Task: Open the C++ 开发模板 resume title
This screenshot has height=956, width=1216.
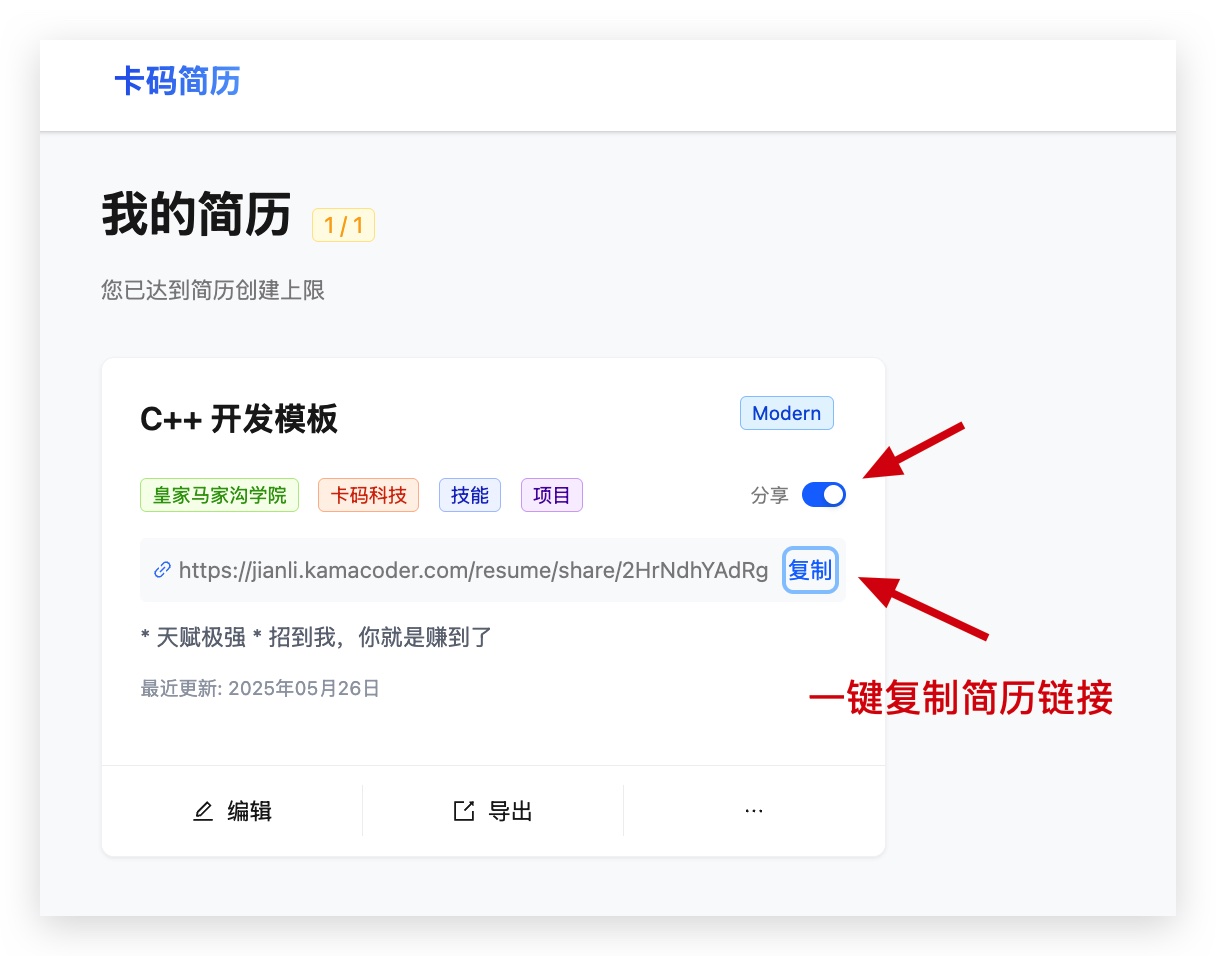Action: click(x=239, y=420)
